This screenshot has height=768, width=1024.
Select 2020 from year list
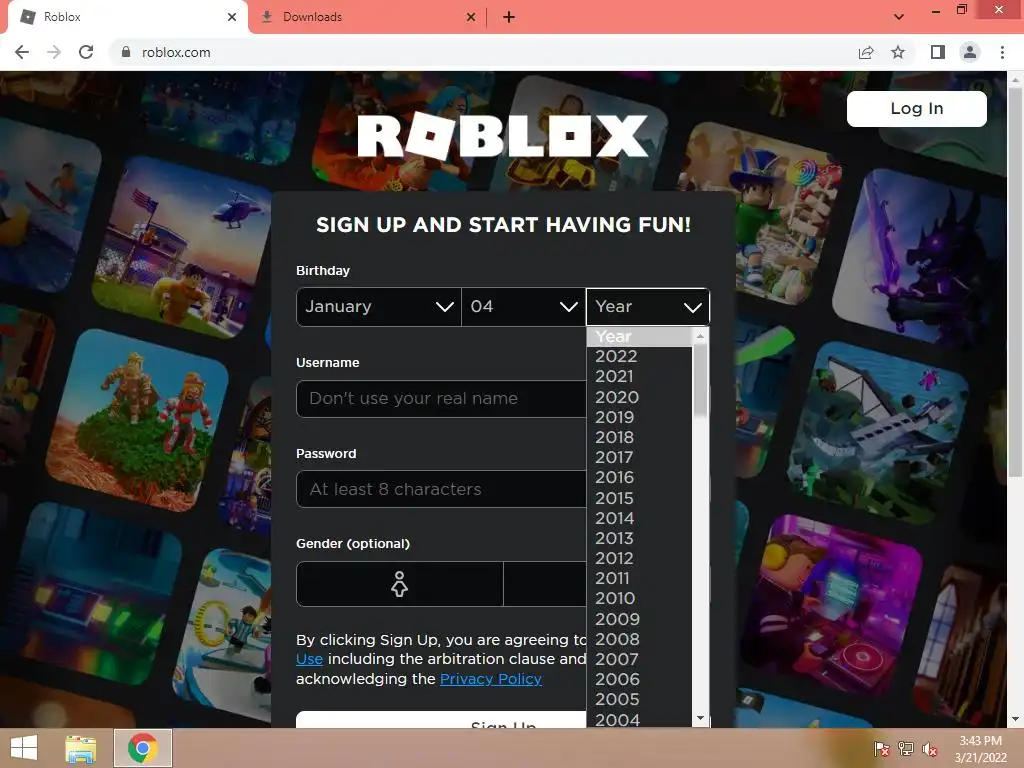[639, 397]
